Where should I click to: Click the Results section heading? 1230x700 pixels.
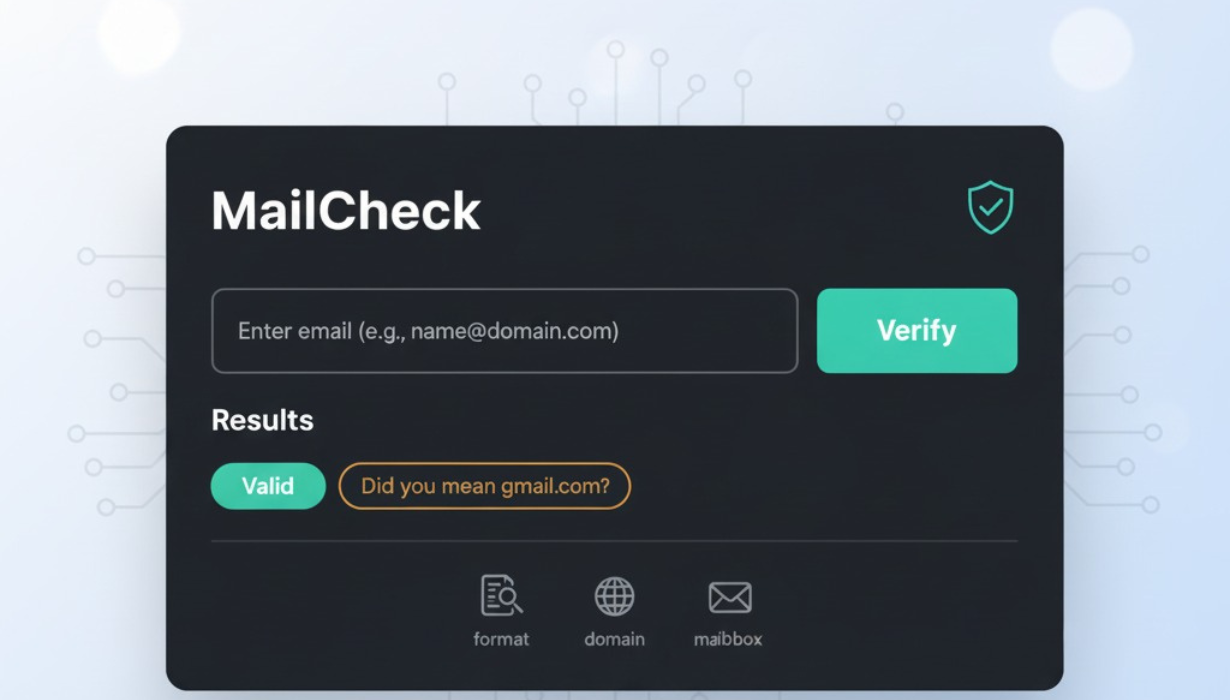(x=262, y=420)
